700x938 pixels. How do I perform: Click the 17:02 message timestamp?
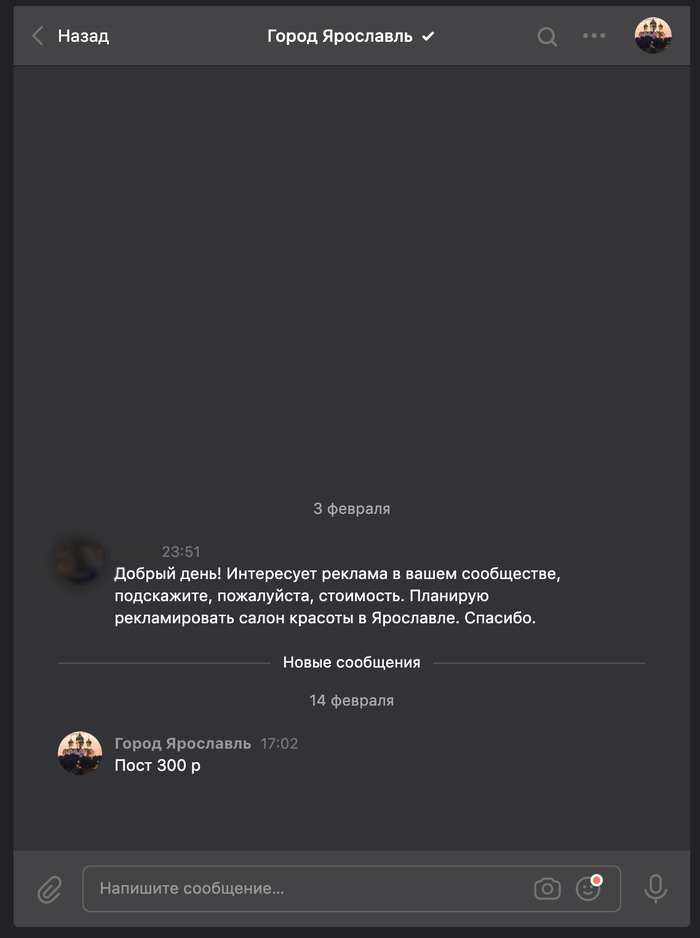coord(279,744)
